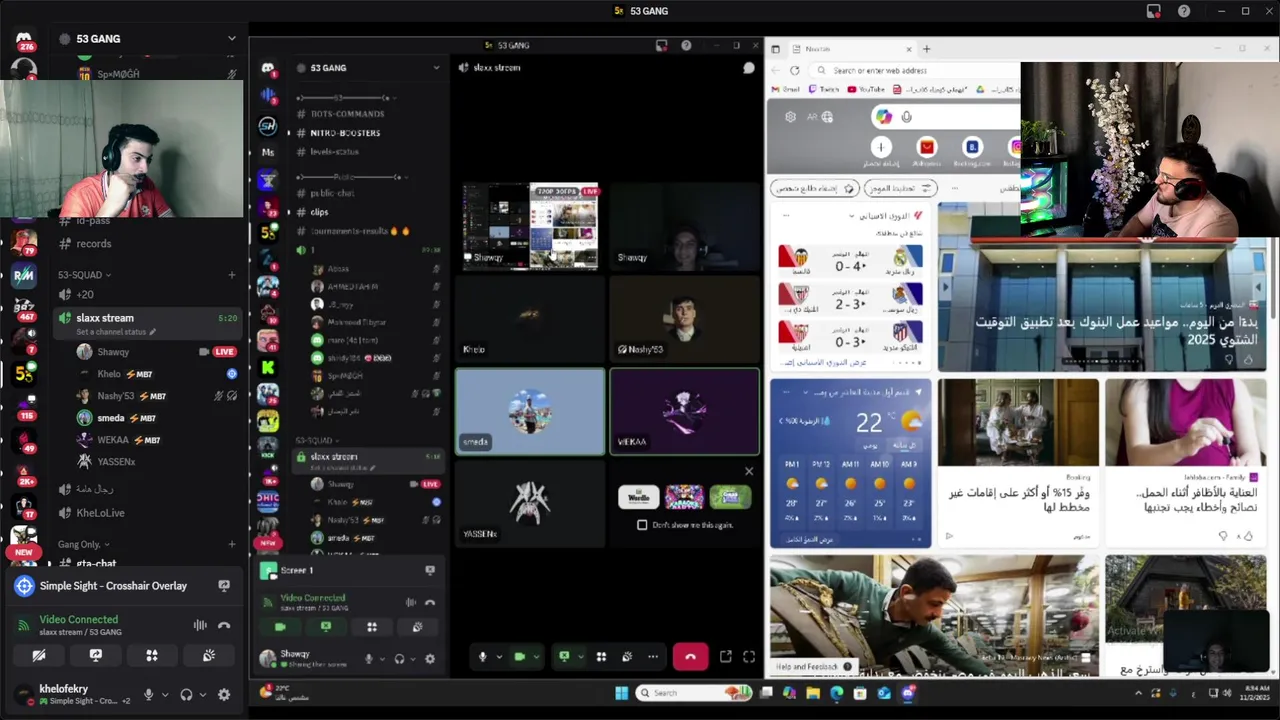Focus the browser address bar
Viewport: 1280px width, 720px height.
coord(915,71)
